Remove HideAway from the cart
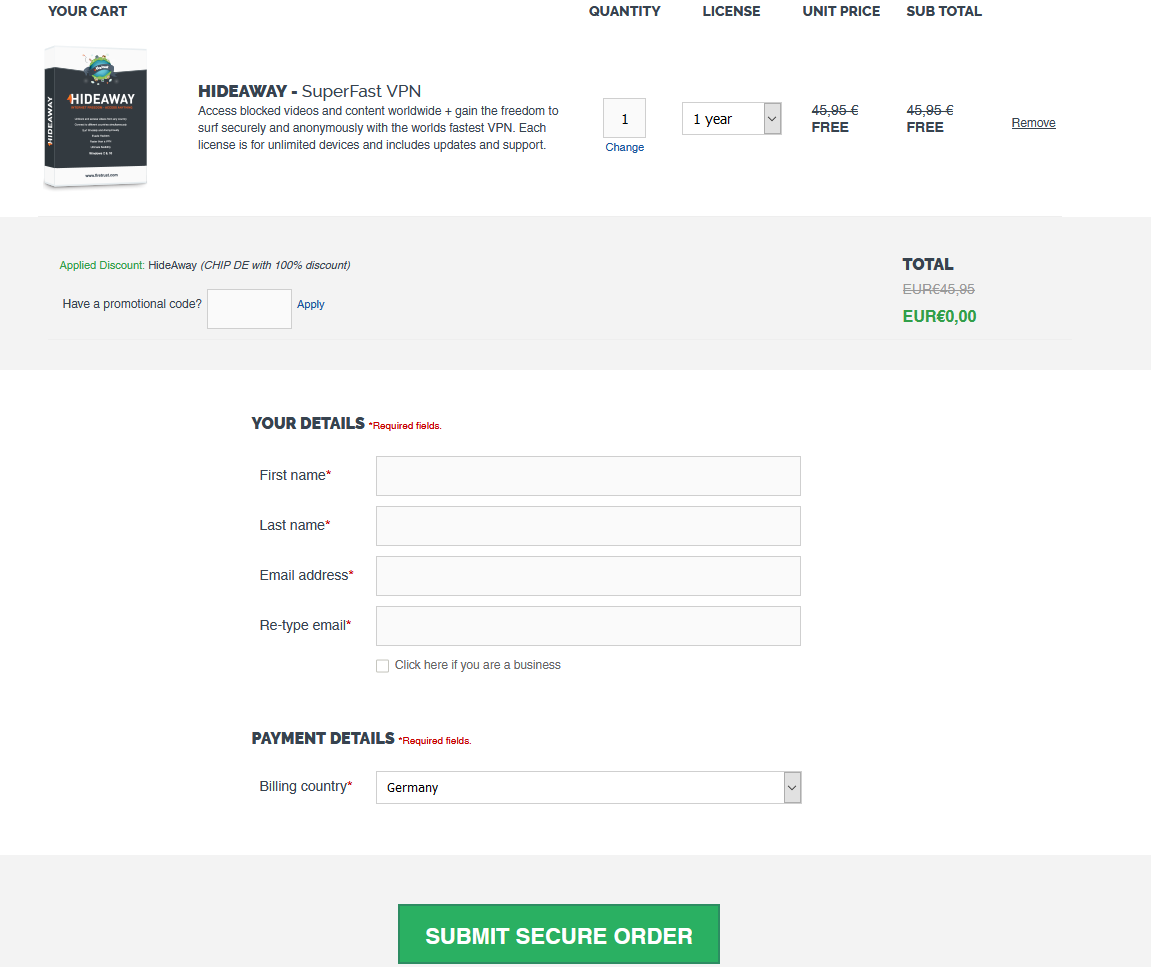1151x967 pixels. point(1034,123)
